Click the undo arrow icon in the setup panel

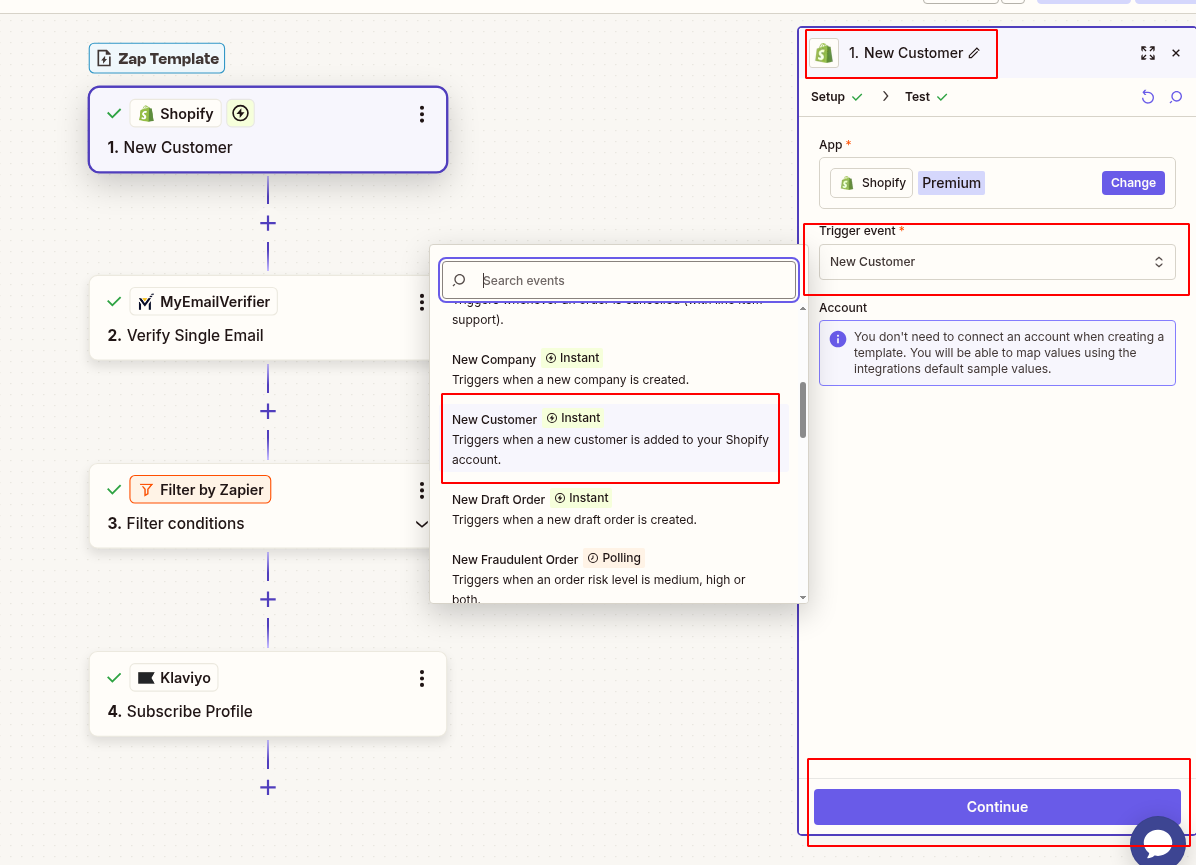(x=1148, y=96)
